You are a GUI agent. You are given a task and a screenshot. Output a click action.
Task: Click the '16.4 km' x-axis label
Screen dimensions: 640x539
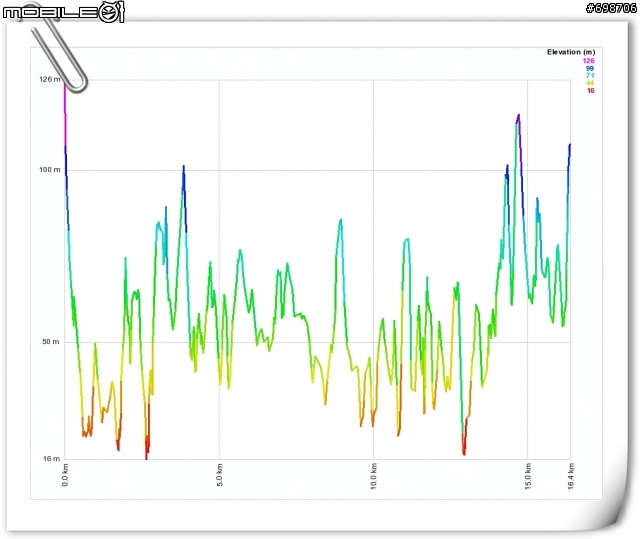pyautogui.click(x=571, y=476)
